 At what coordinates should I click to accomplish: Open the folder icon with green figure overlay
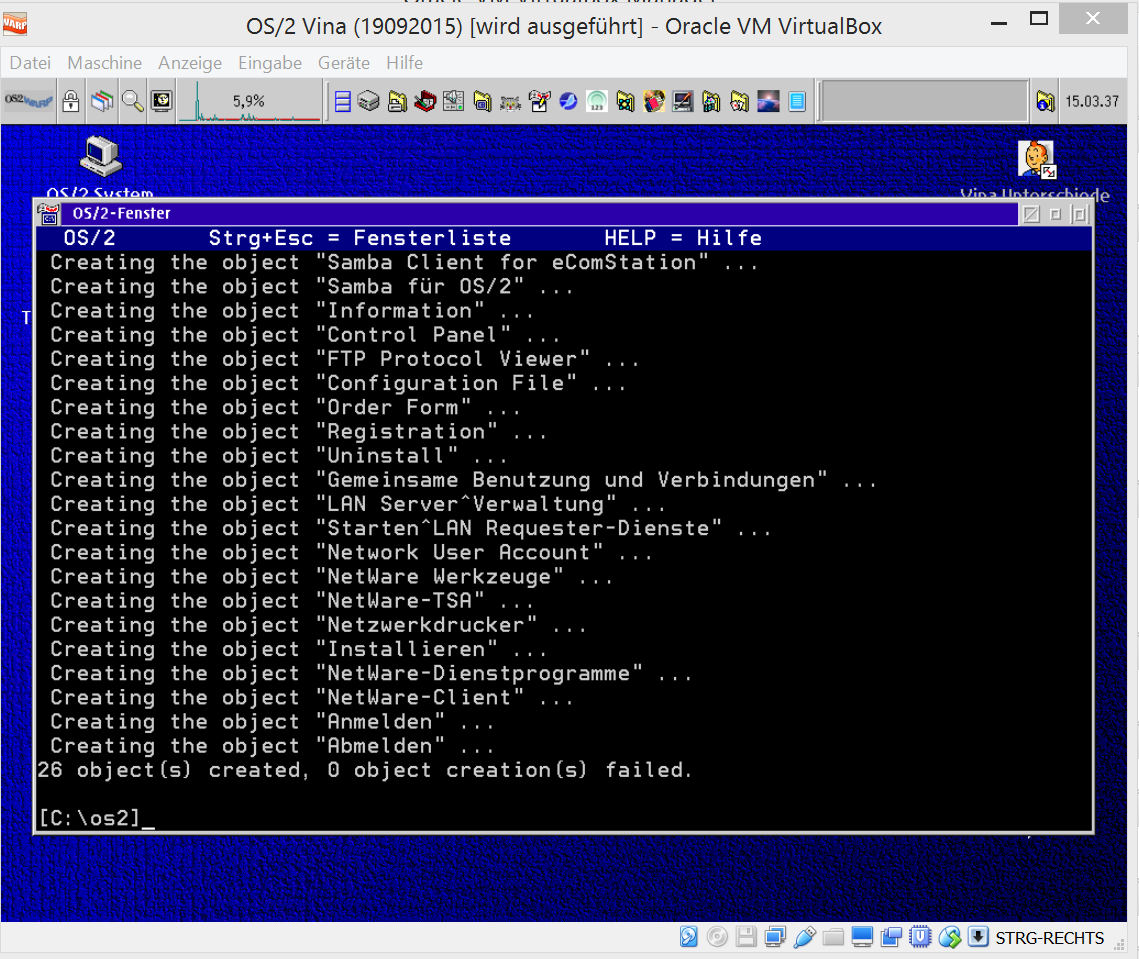[711, 101]
